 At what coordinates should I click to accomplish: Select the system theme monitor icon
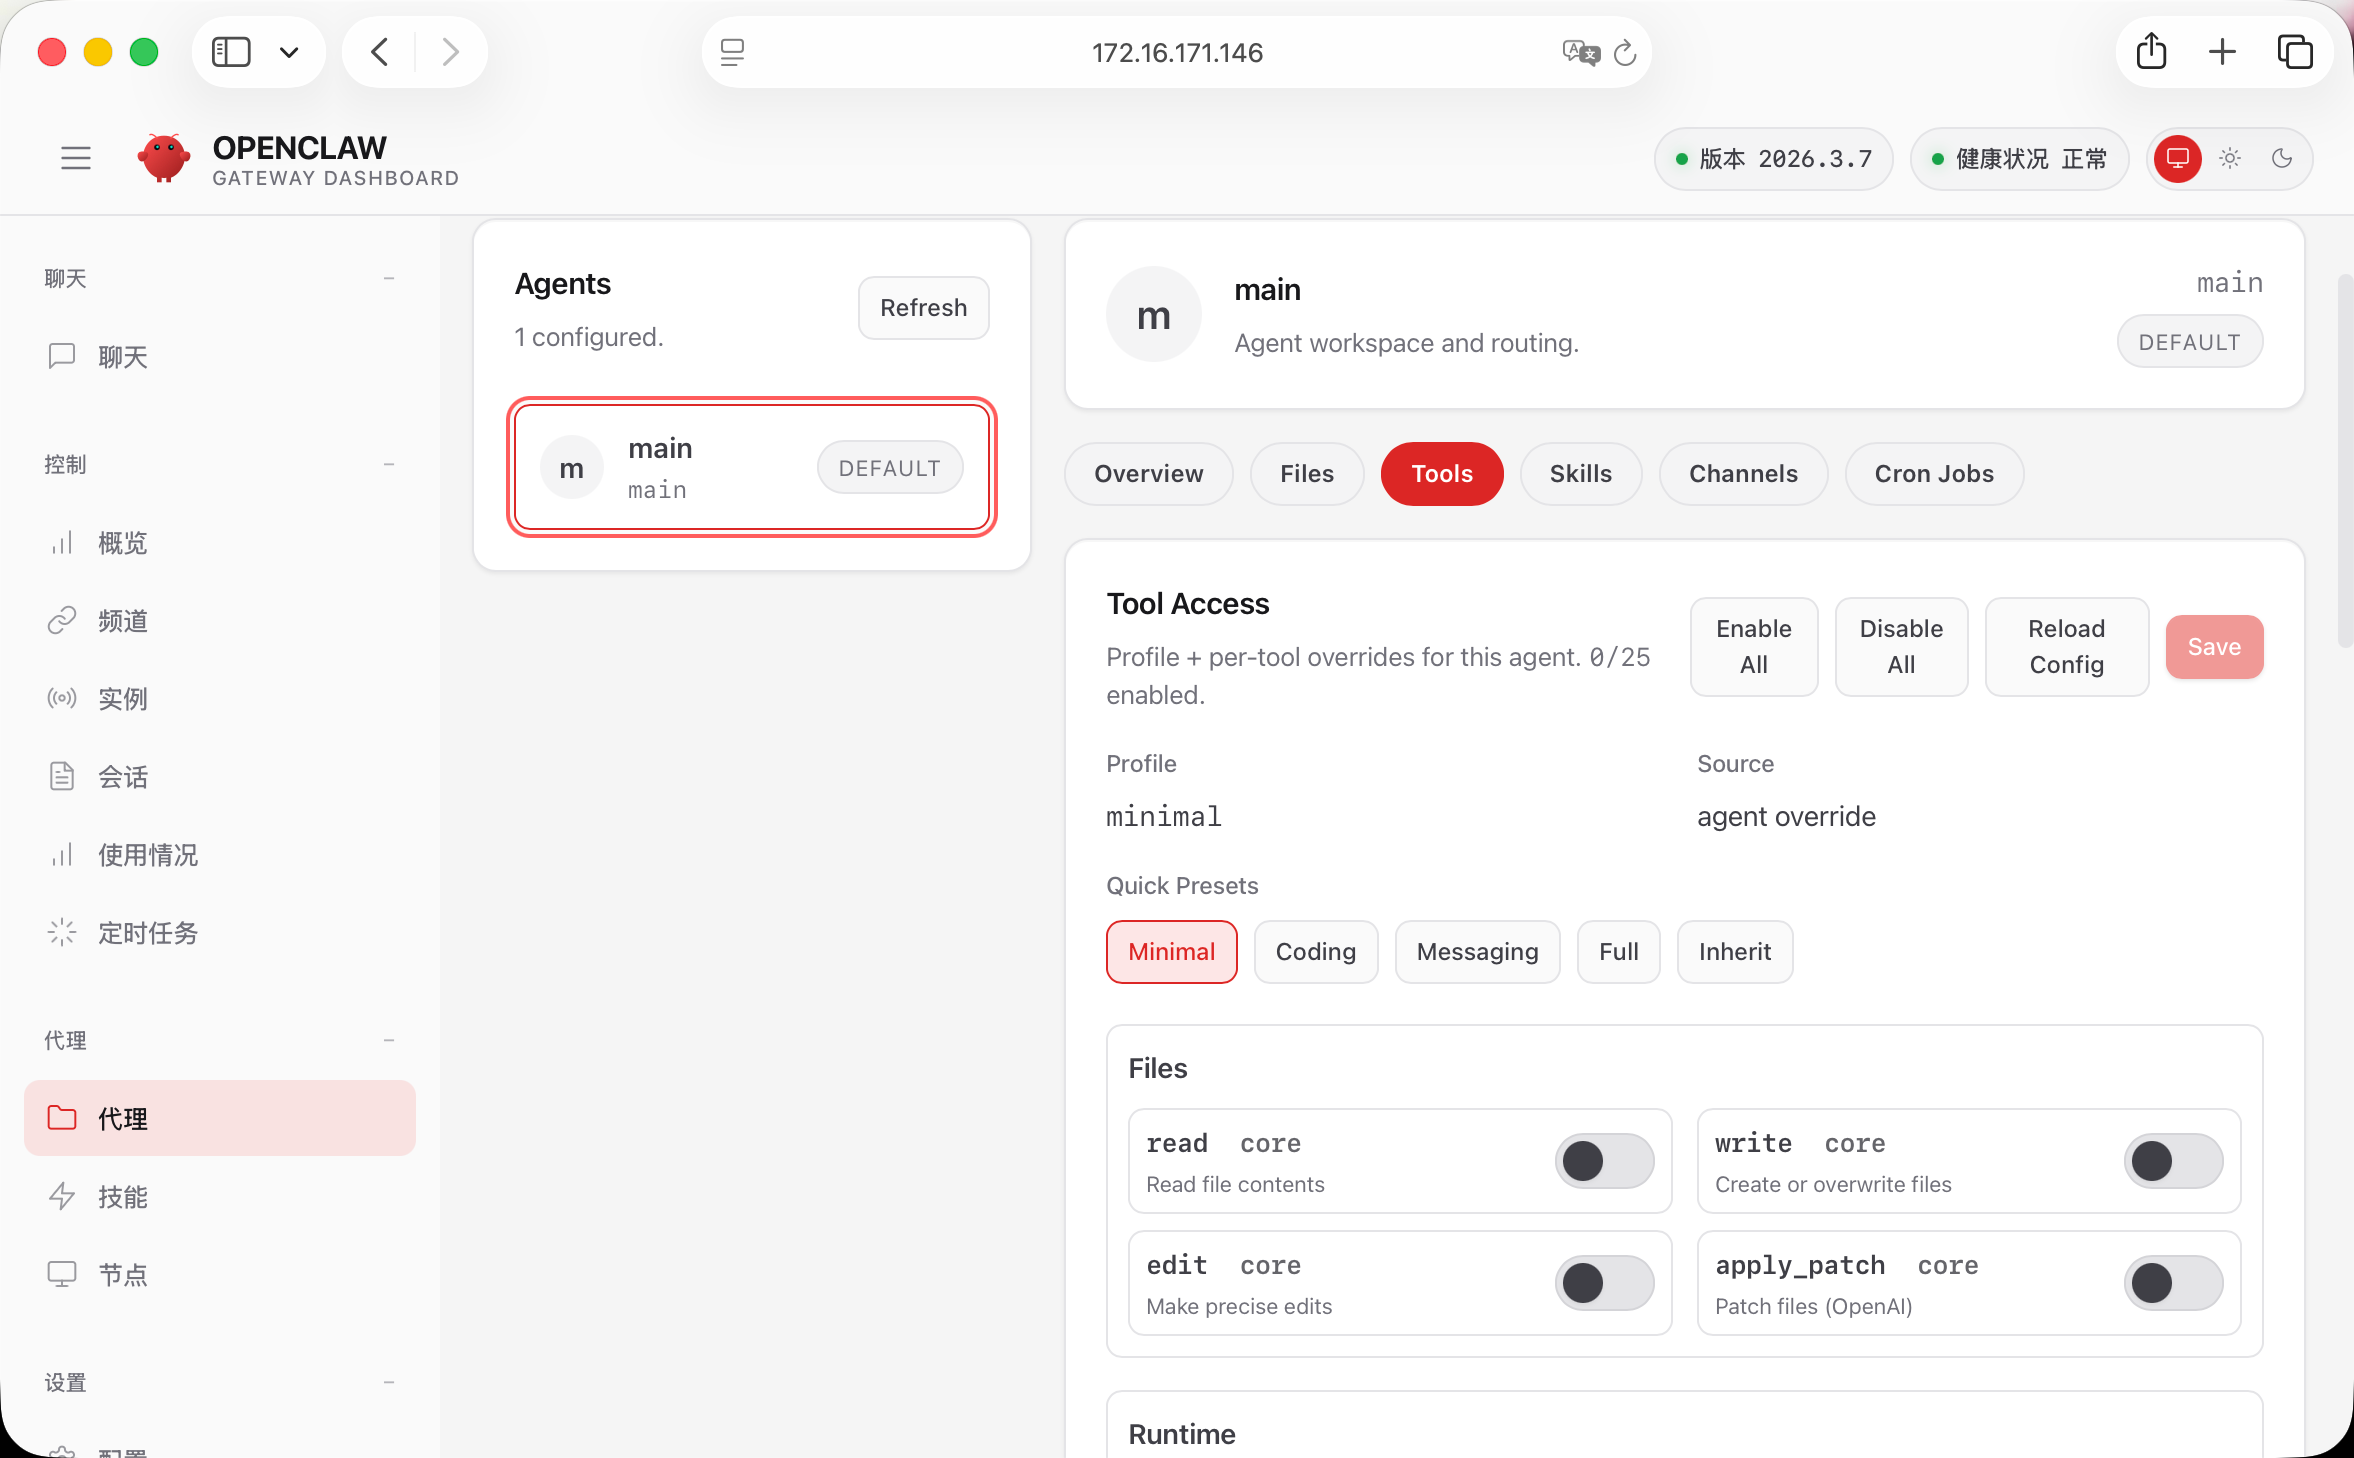tap(2177, 158)
